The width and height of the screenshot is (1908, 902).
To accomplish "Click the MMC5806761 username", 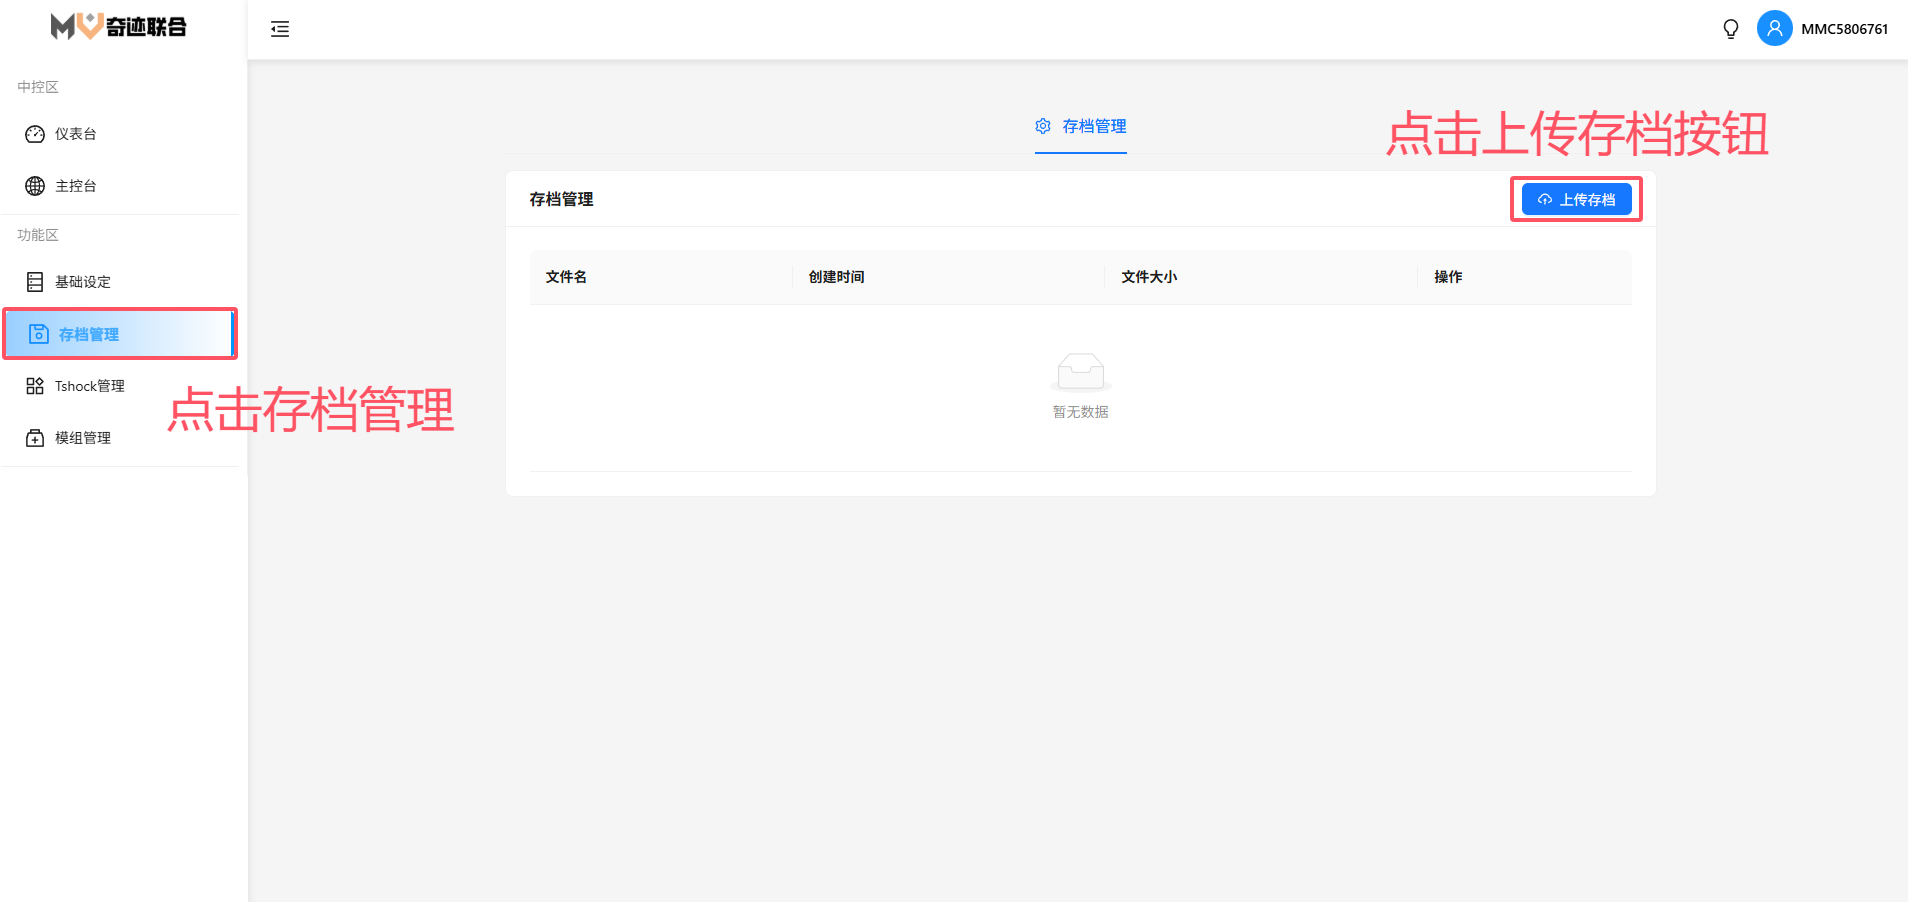I will (1844, 29).
